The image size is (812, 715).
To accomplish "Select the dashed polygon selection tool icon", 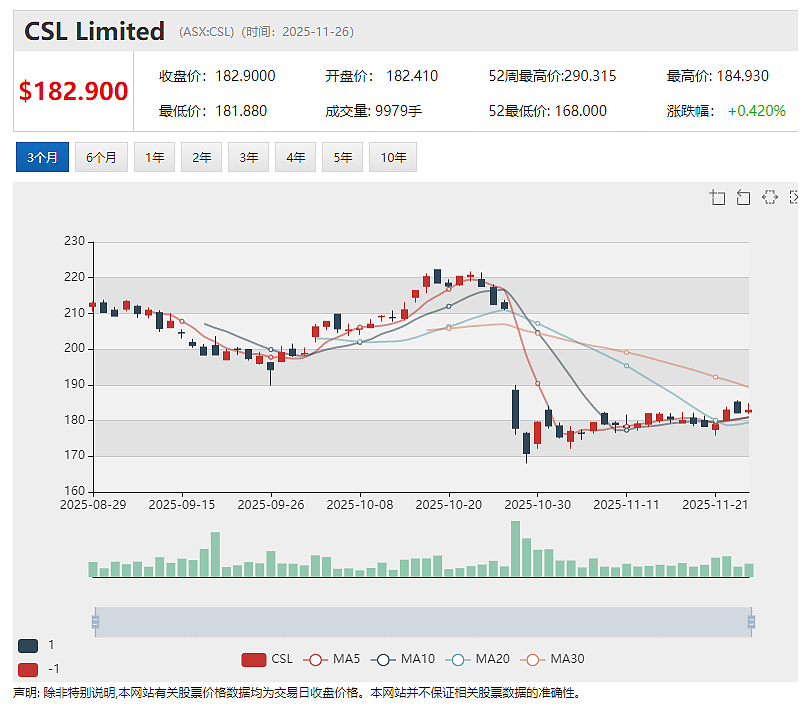I will [770, 197].
